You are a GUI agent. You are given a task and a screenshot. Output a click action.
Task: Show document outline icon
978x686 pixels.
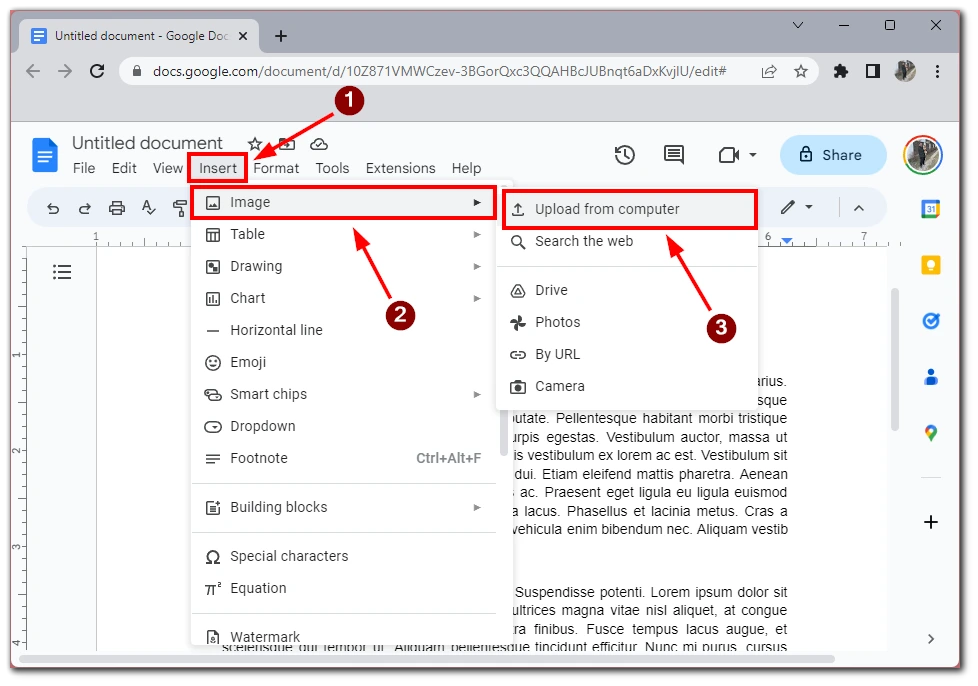point(62,272)
